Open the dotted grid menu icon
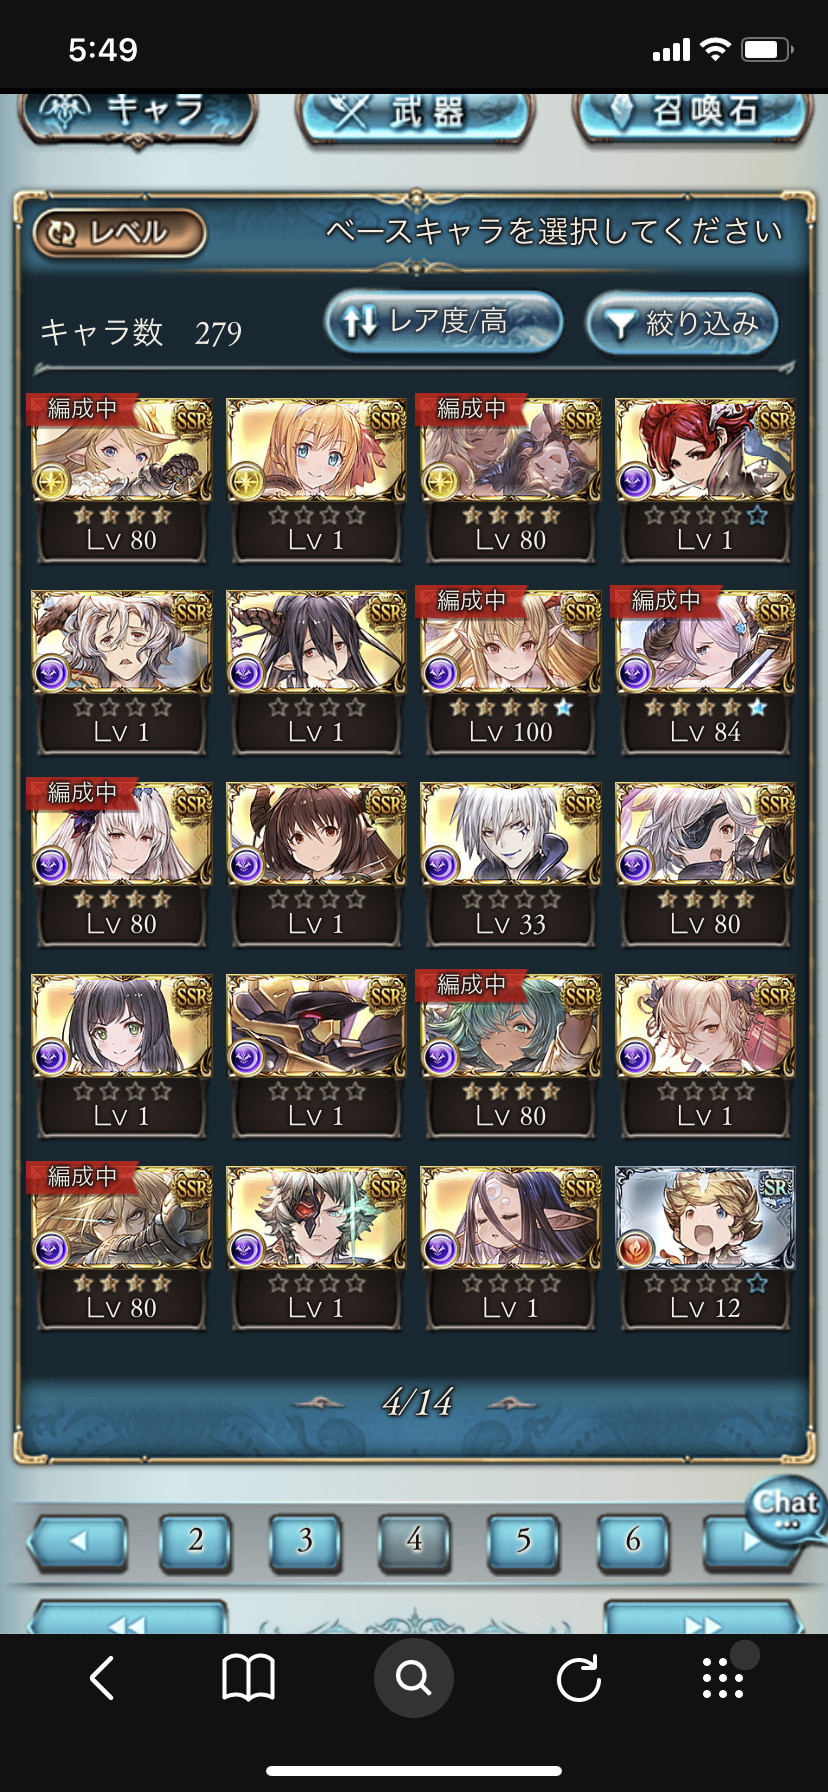This screenshot has height=1792, width=828. [x=723, y=1677]
